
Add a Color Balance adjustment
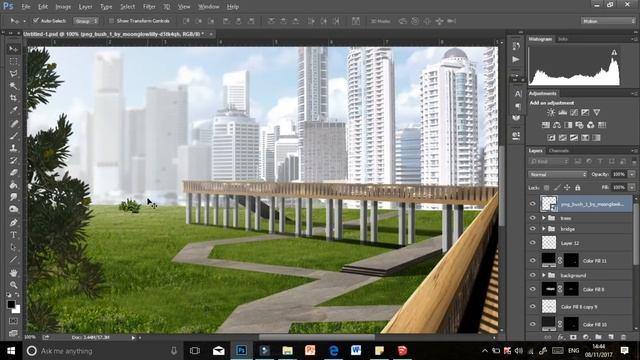click(557, 125)
